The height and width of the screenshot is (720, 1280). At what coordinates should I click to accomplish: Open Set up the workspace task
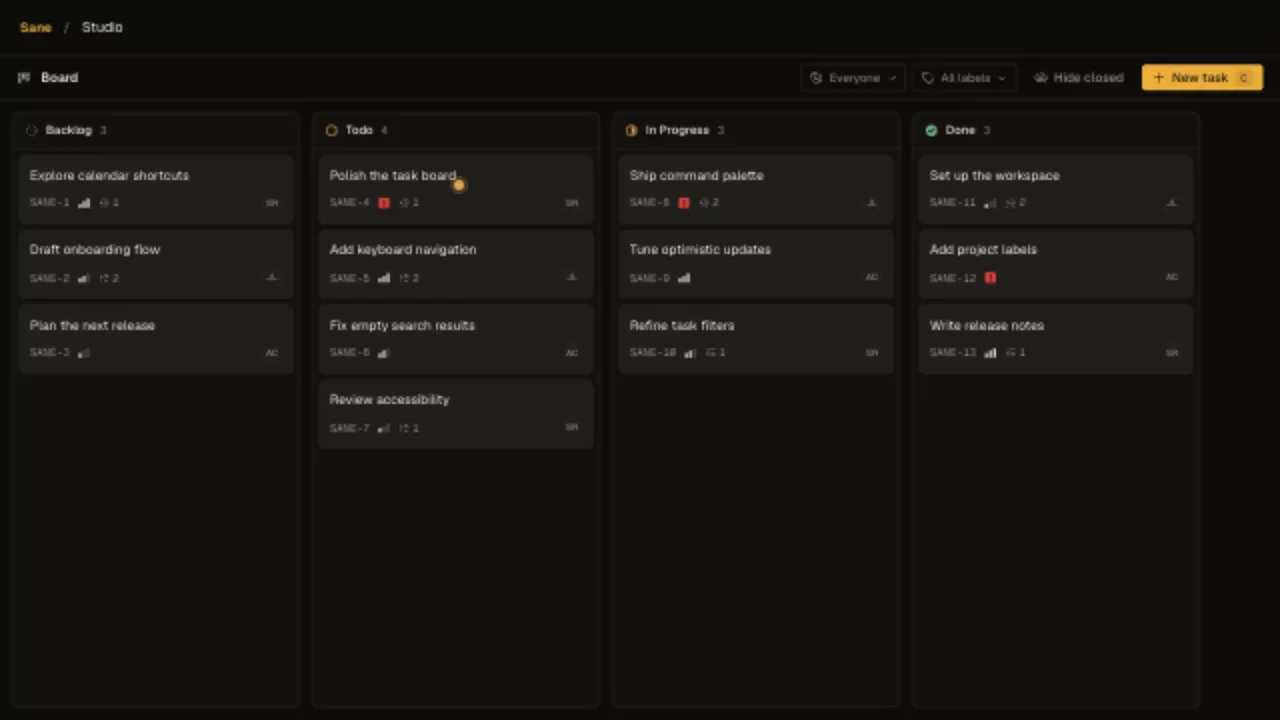[x=1055, y=188]
